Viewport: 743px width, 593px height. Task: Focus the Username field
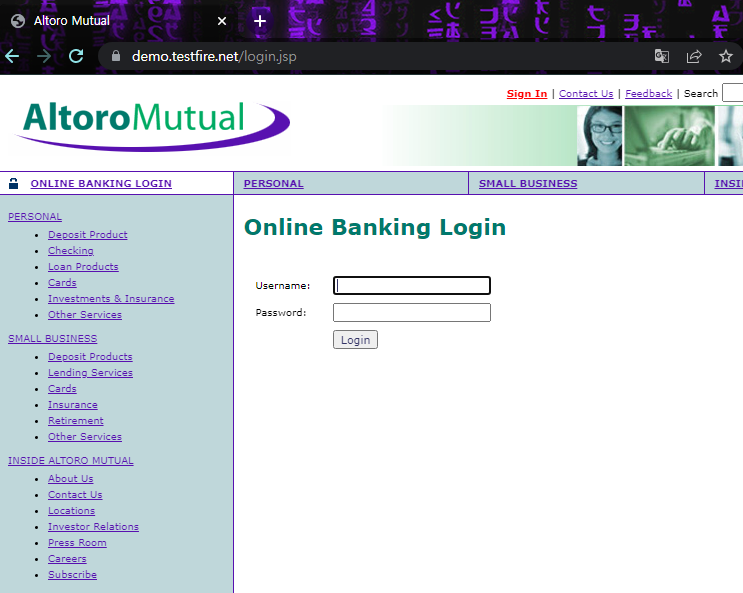point(412,285)
